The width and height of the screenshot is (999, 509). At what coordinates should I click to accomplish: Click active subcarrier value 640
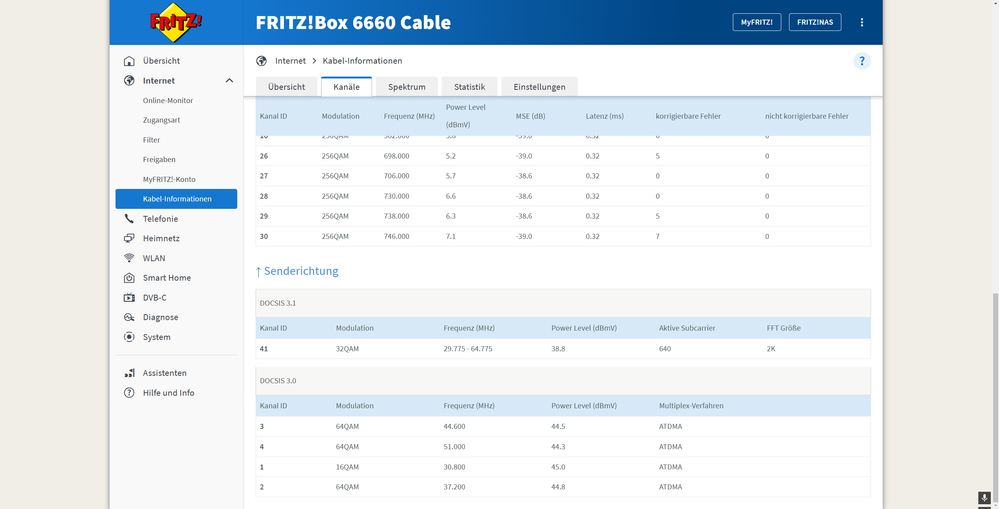(665, 349)
